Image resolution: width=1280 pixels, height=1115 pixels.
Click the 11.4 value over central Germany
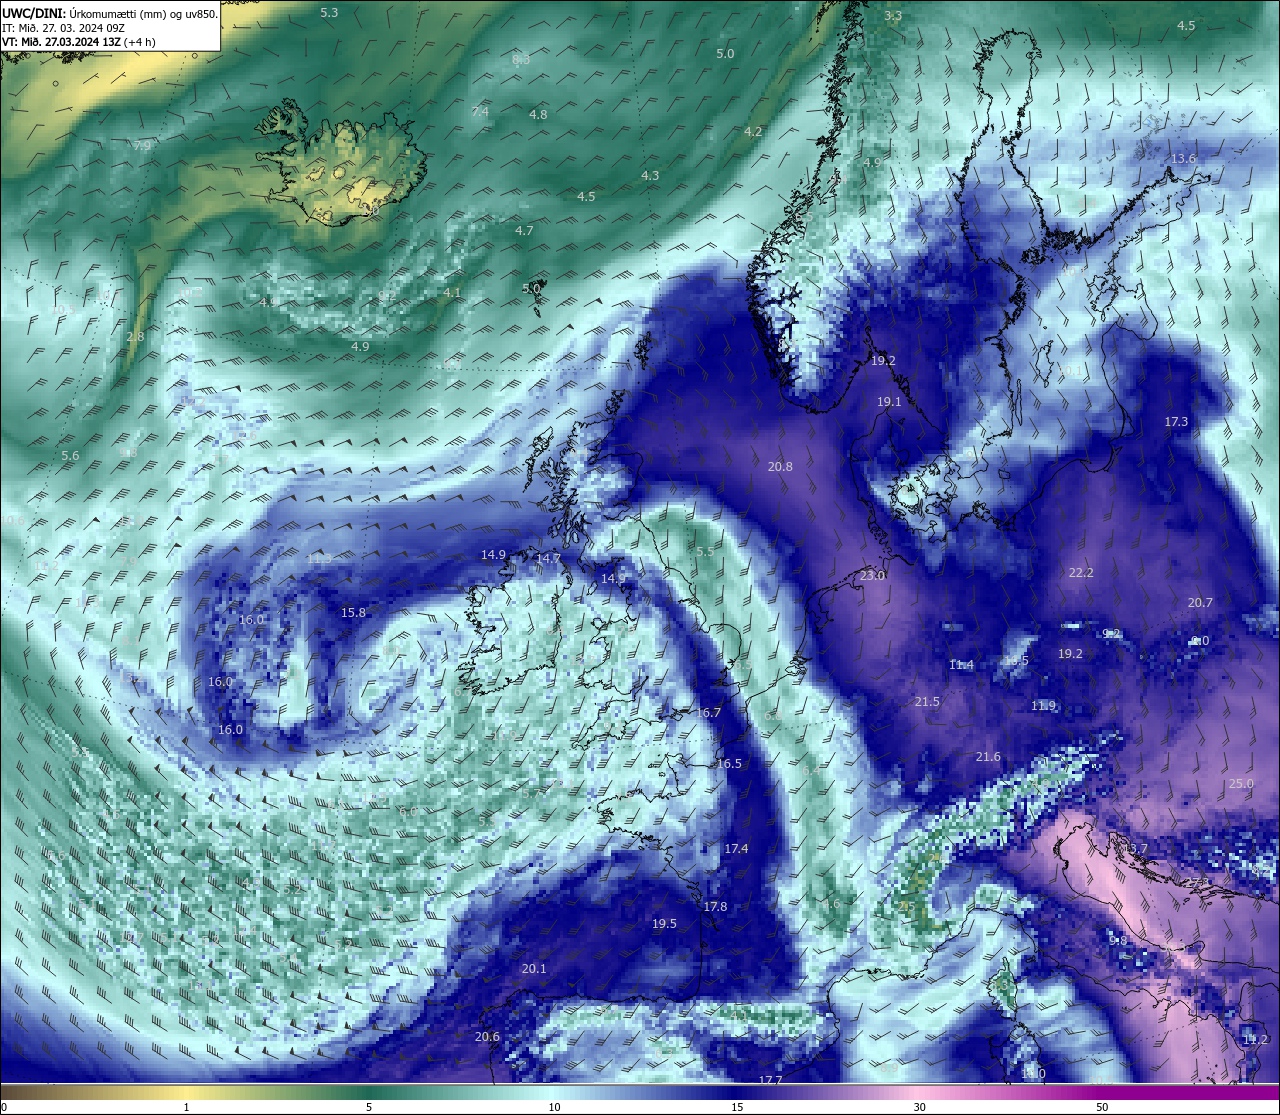(x=961, y=665)
